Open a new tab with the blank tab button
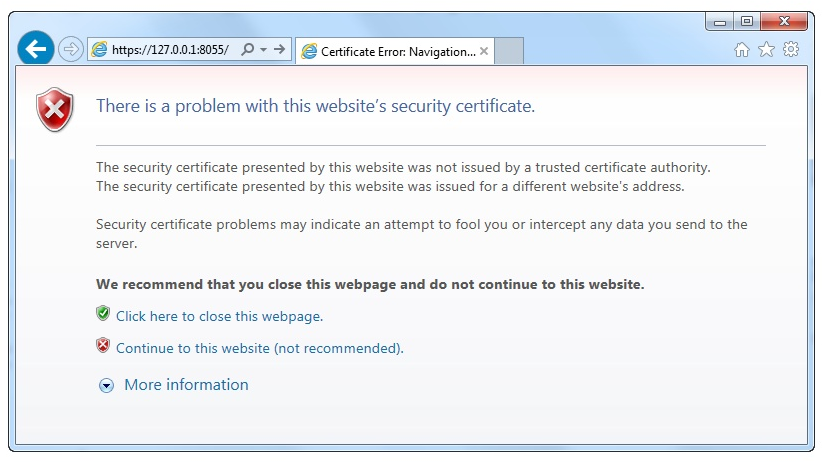 (x=509, y=51)
